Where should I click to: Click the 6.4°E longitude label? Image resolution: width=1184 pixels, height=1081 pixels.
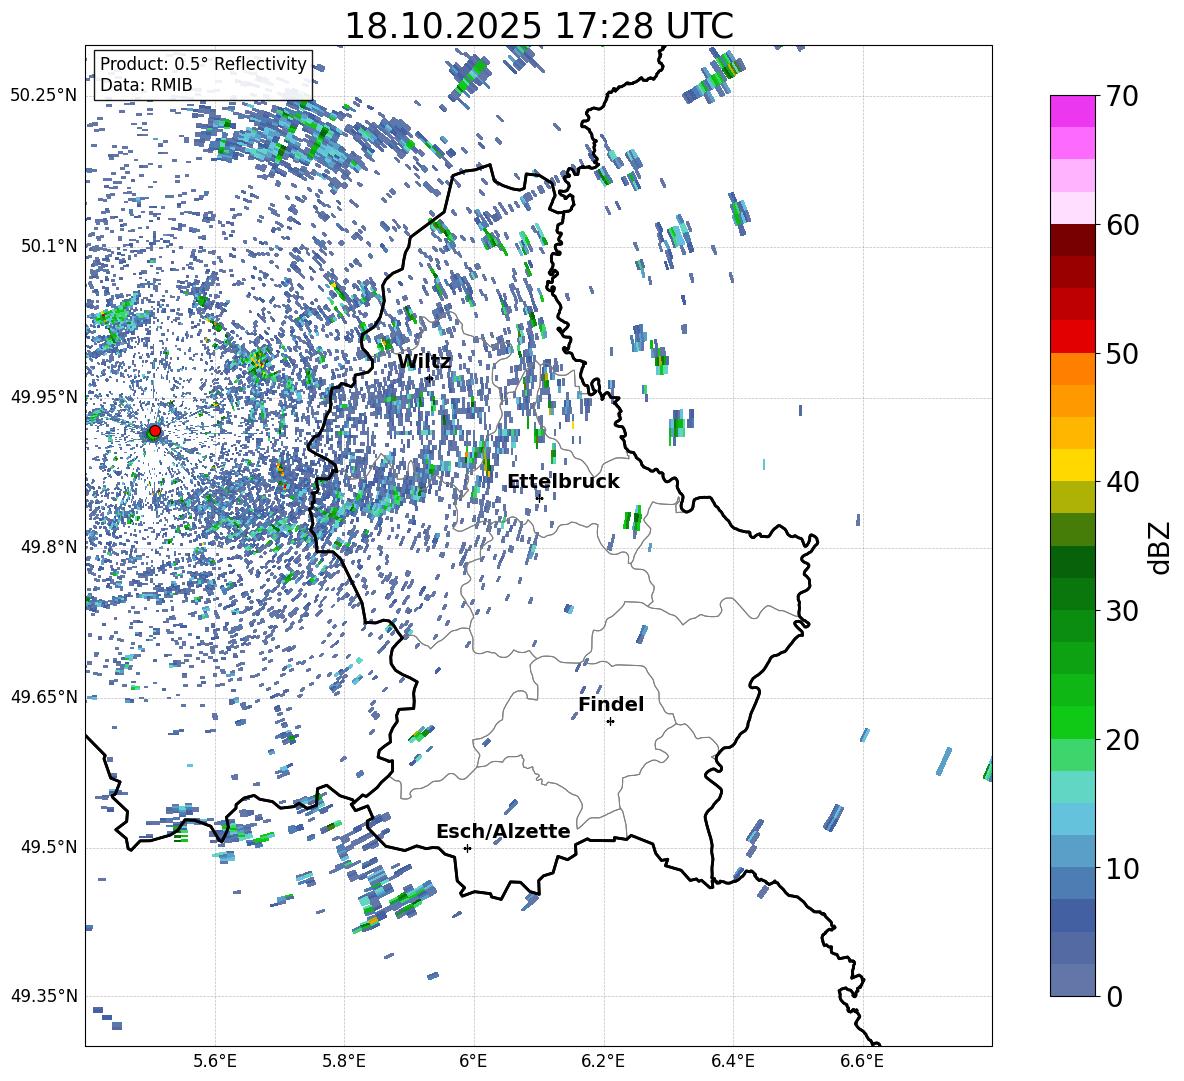tap(733, 1061)
